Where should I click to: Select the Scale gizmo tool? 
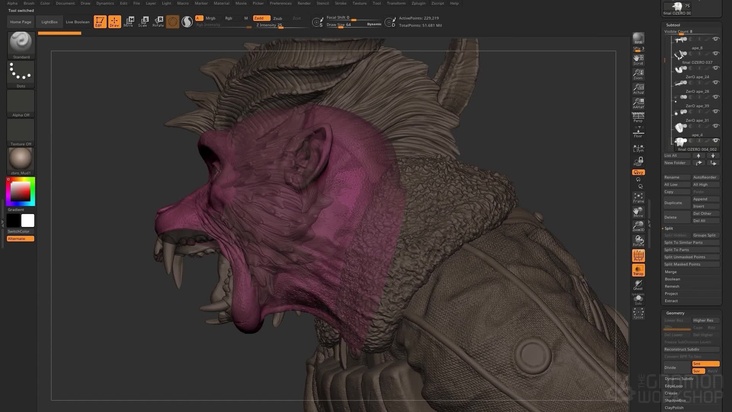(x=144, y=21)
